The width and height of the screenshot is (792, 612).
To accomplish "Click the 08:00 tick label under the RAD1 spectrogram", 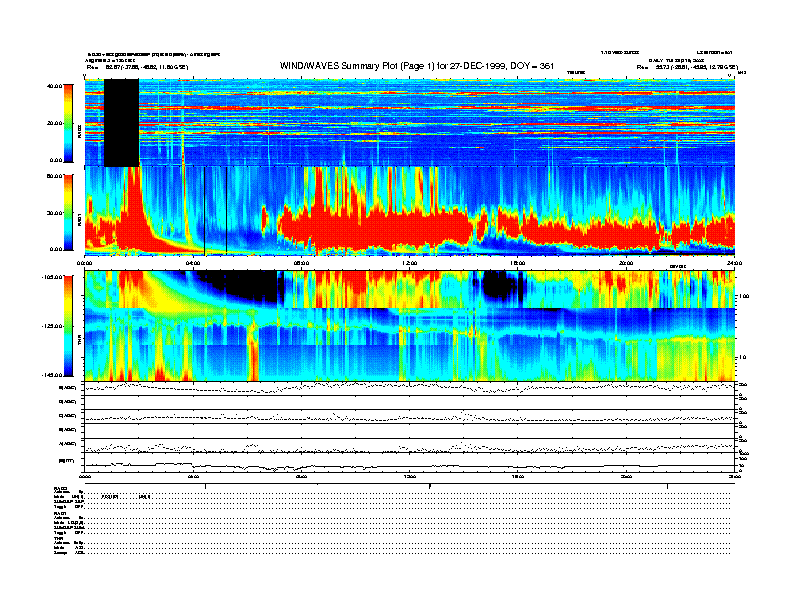I will coord(301,263).
